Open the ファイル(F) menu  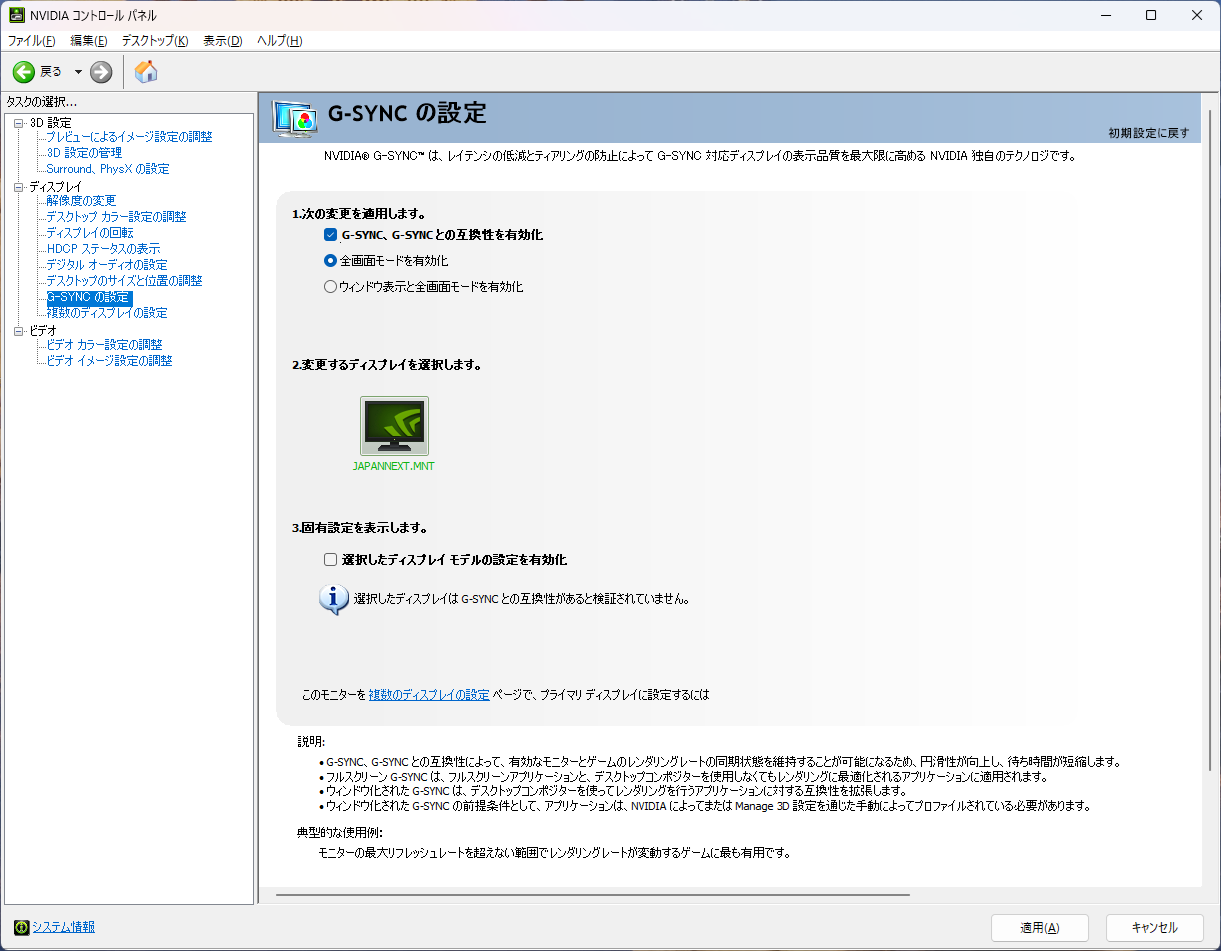(x=32, y=41)
